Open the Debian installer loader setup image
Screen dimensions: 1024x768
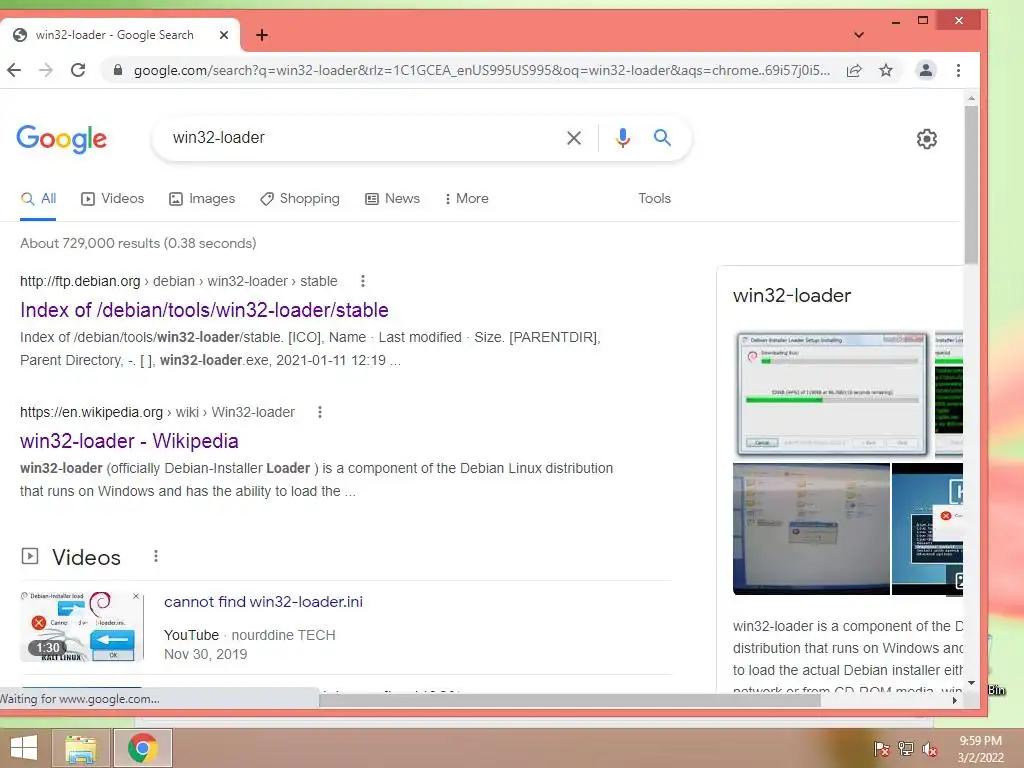(x=832, y=394)
